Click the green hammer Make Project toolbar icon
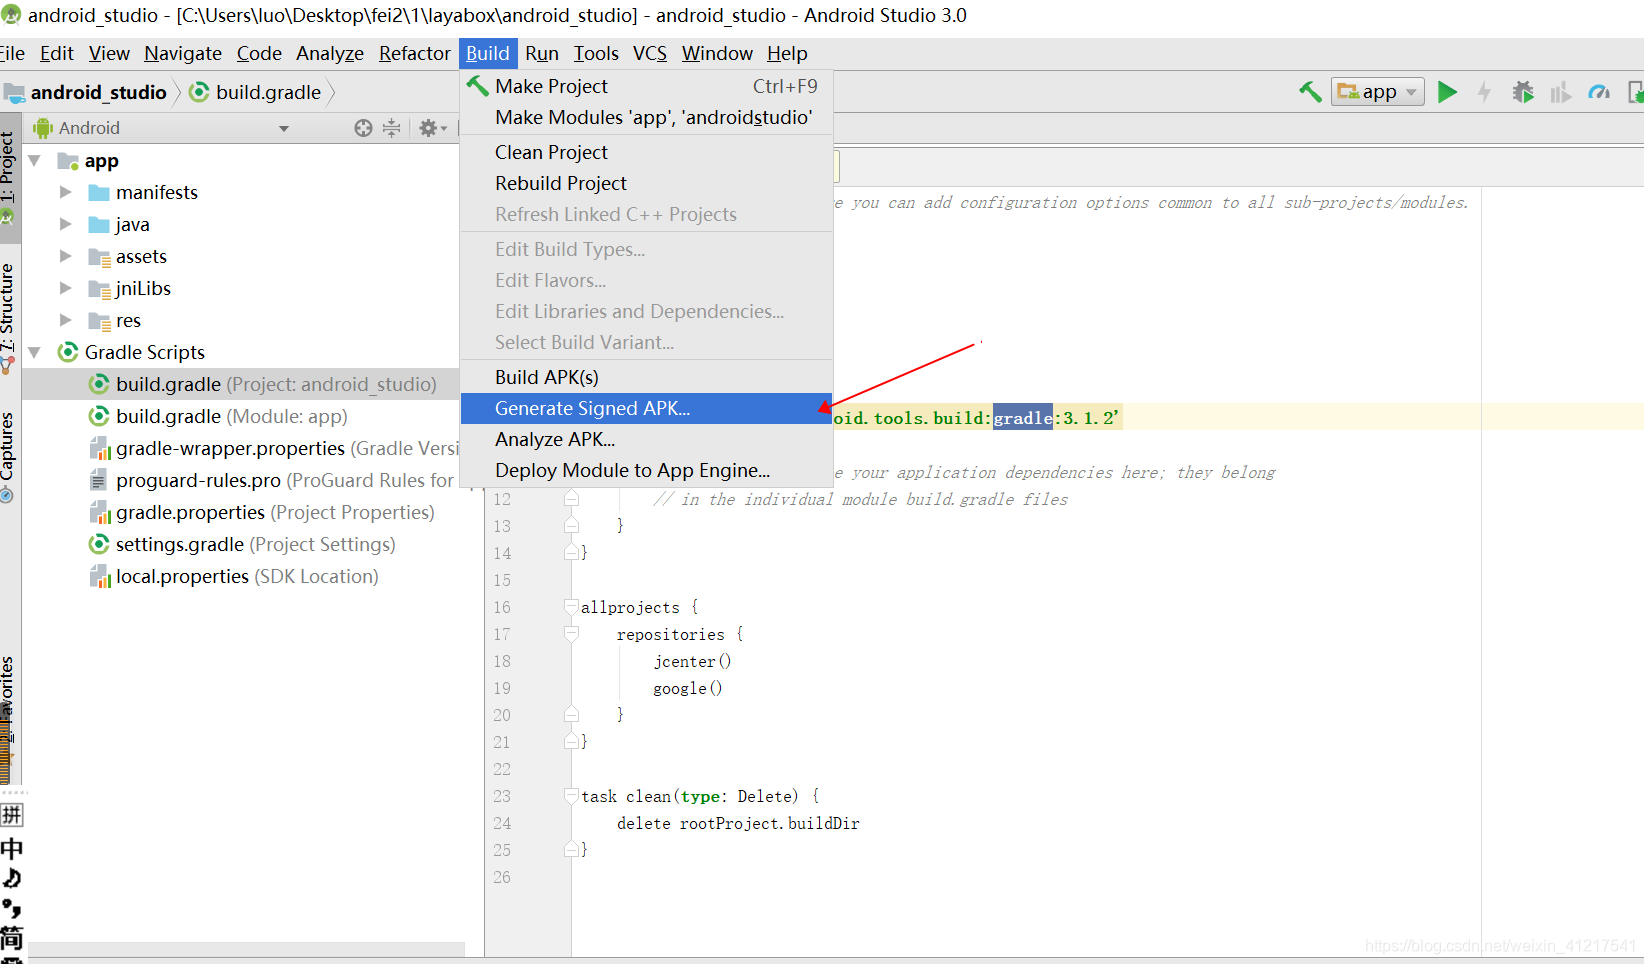Image resolution: width=1644 pixels, height=964 pixels. (1310, 92)
